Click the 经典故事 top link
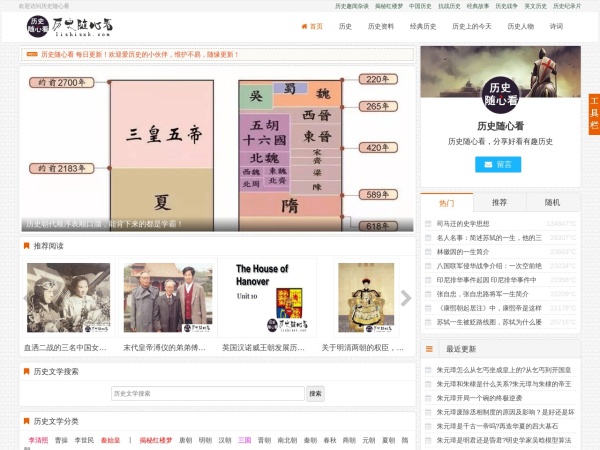Screen dimensions: 600x450 pyautogui.click(x=478, y=6)
